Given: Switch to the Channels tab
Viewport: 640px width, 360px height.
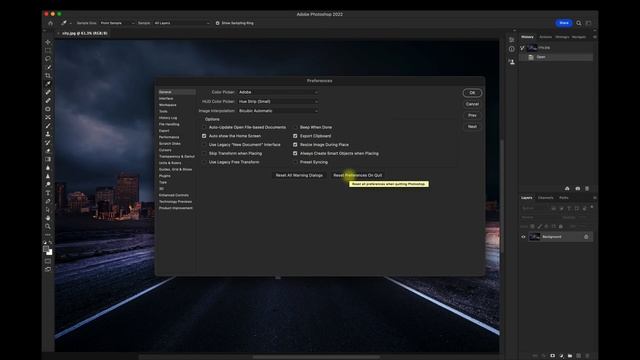Looking at the screenshot, I should [x=546, y=198].
